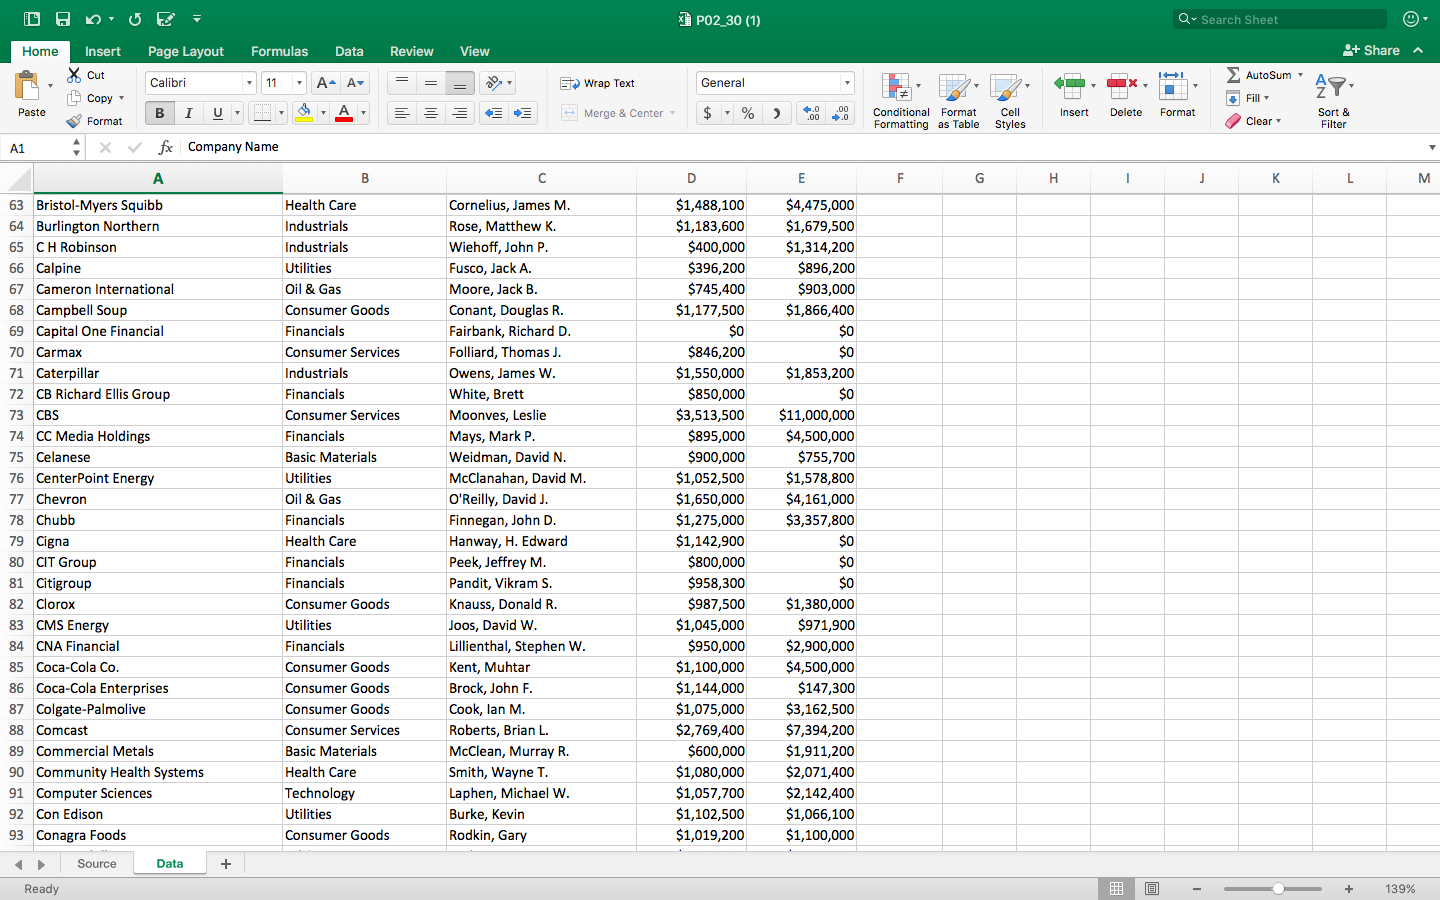The width and height of the screenshot is (1440, 900).
Task: Click the Increase Decimal icon
Action: 812,114
